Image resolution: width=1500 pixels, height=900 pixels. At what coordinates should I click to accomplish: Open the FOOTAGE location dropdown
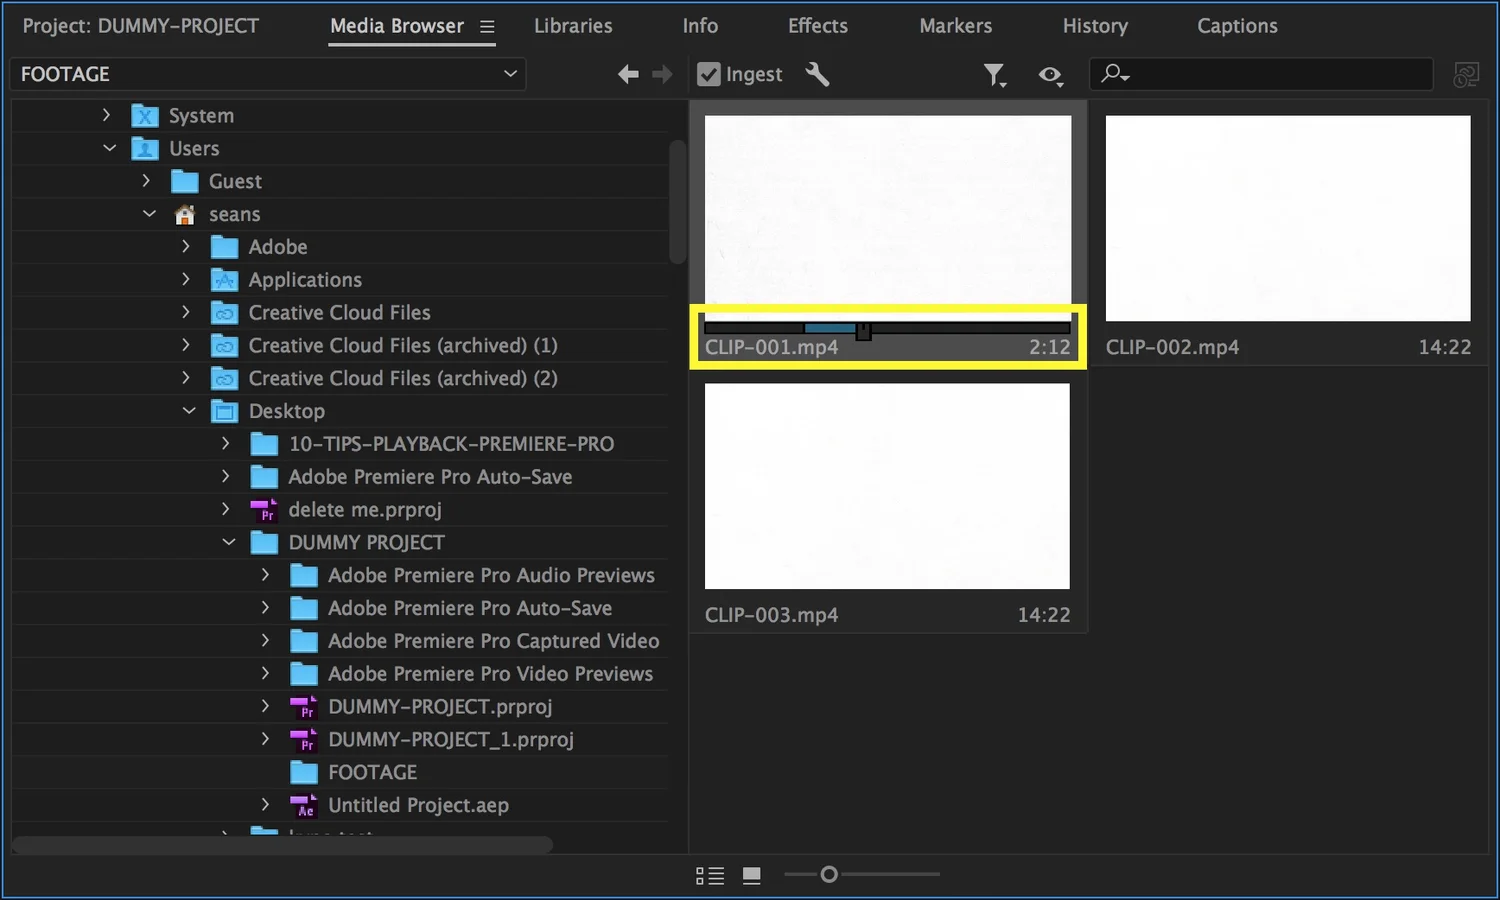tap(268, 74)
